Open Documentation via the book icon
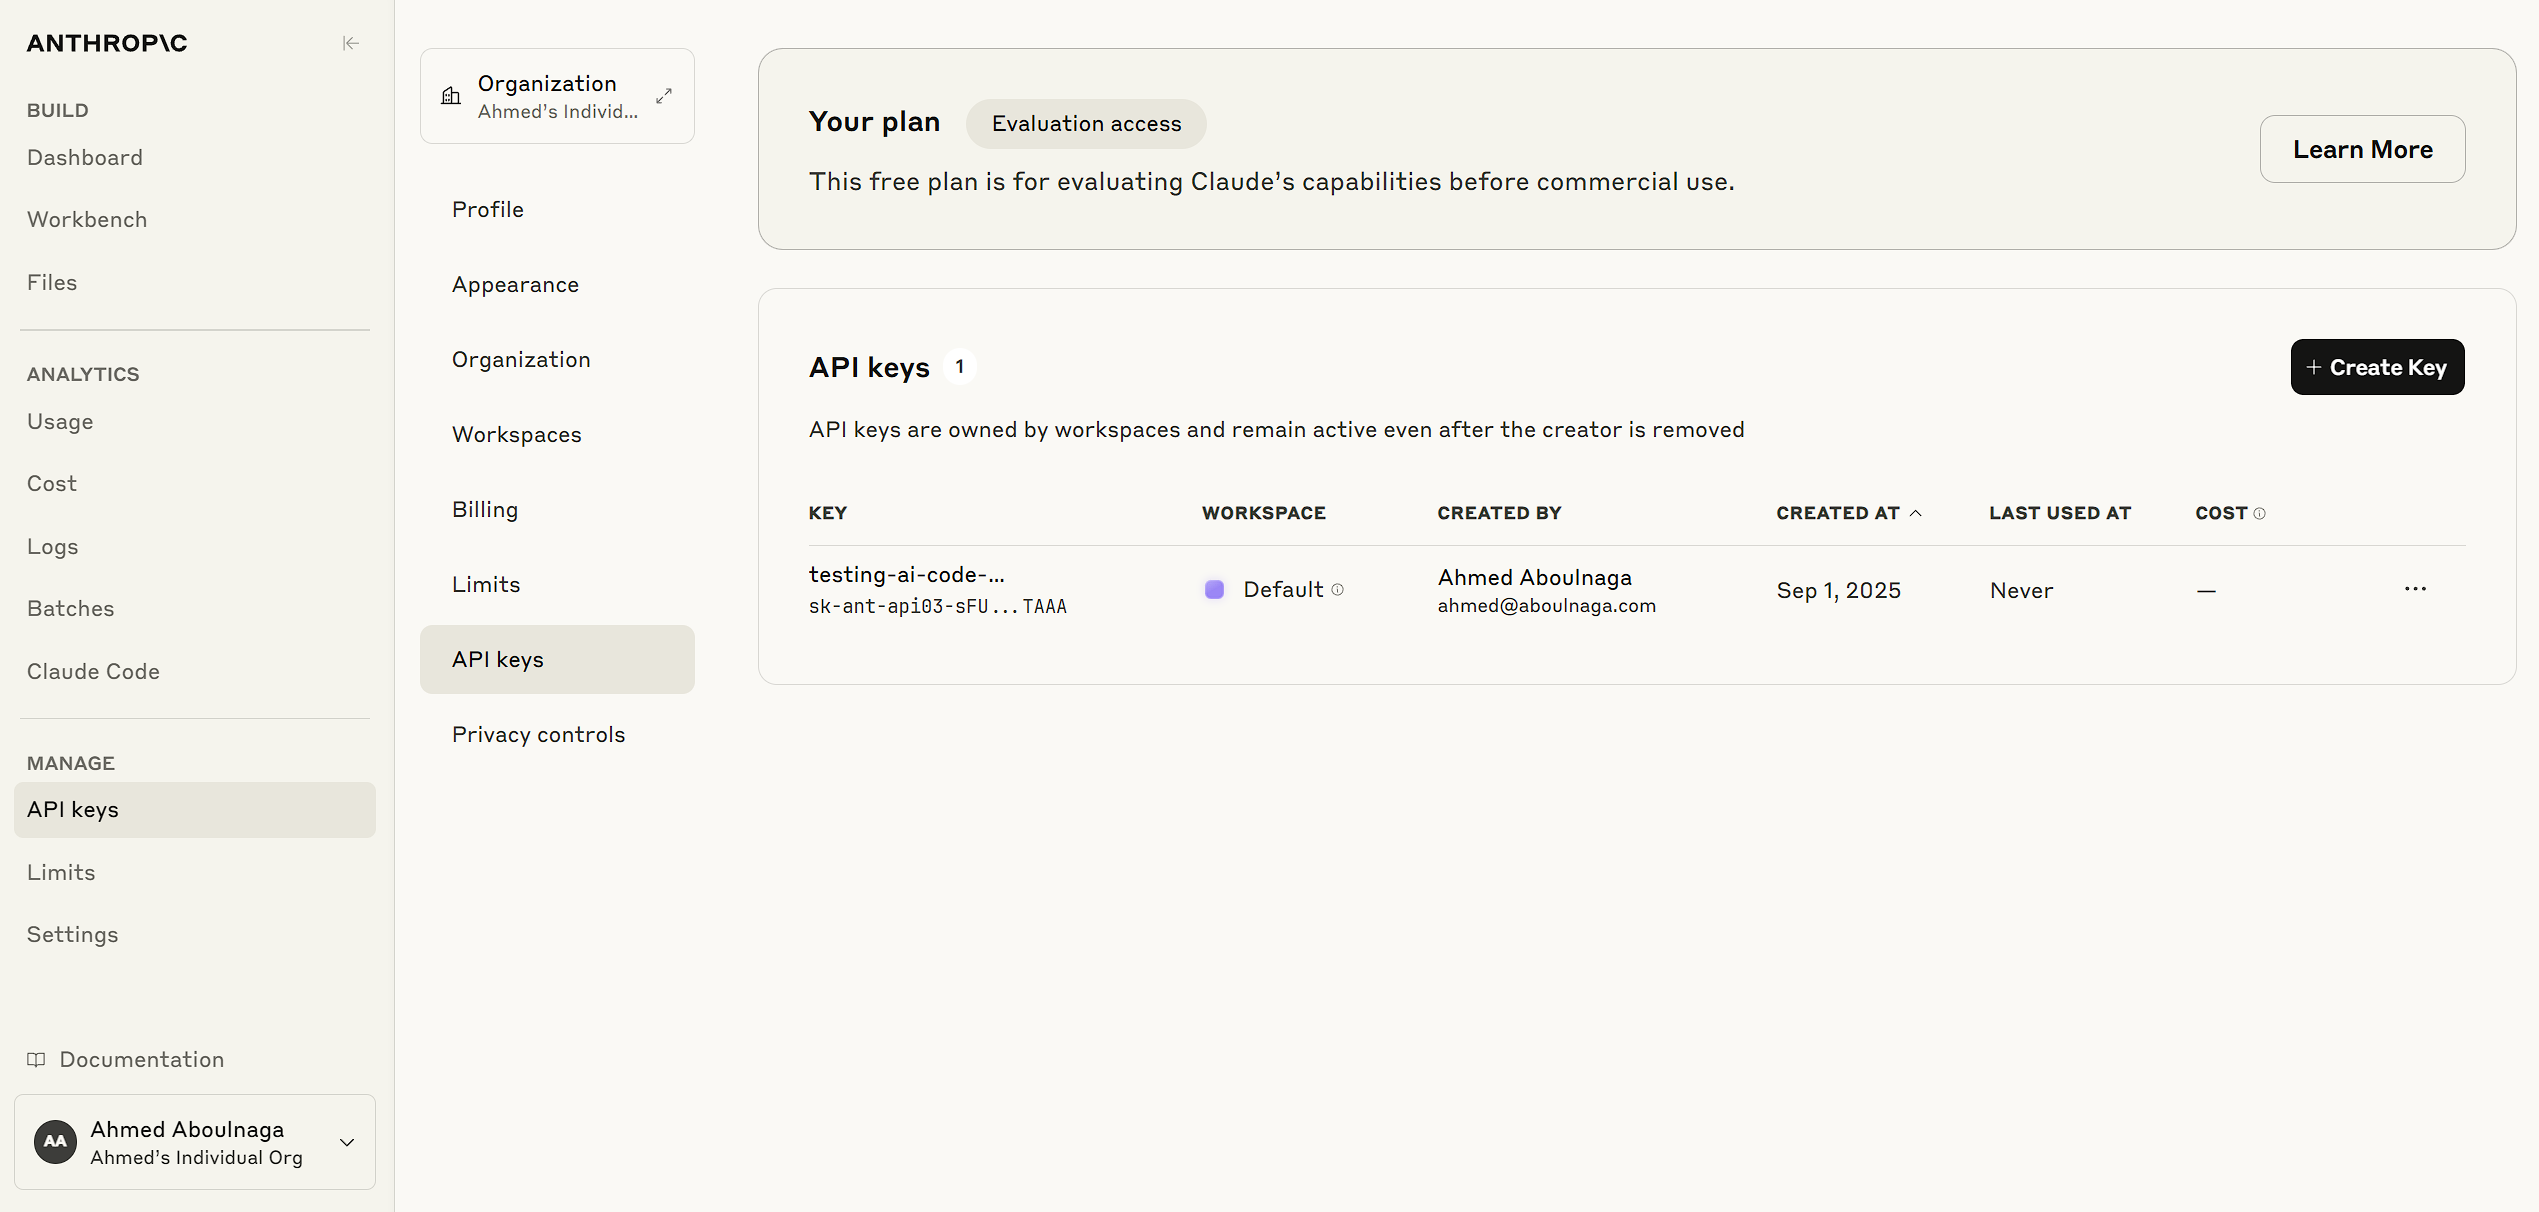Screen dimensions: 2539x1212 click(x=37, y=1059)
